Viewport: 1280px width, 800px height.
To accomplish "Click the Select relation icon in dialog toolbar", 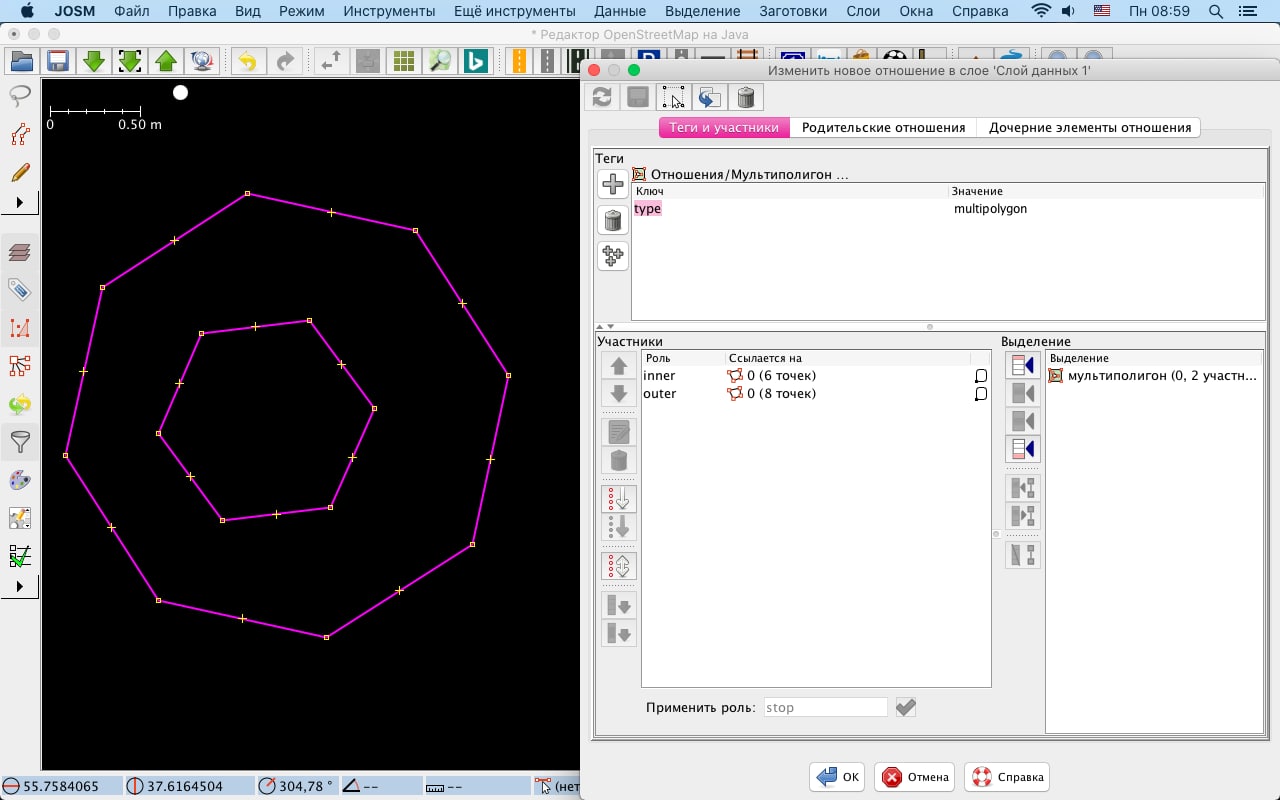I will [x=673, y=97].
